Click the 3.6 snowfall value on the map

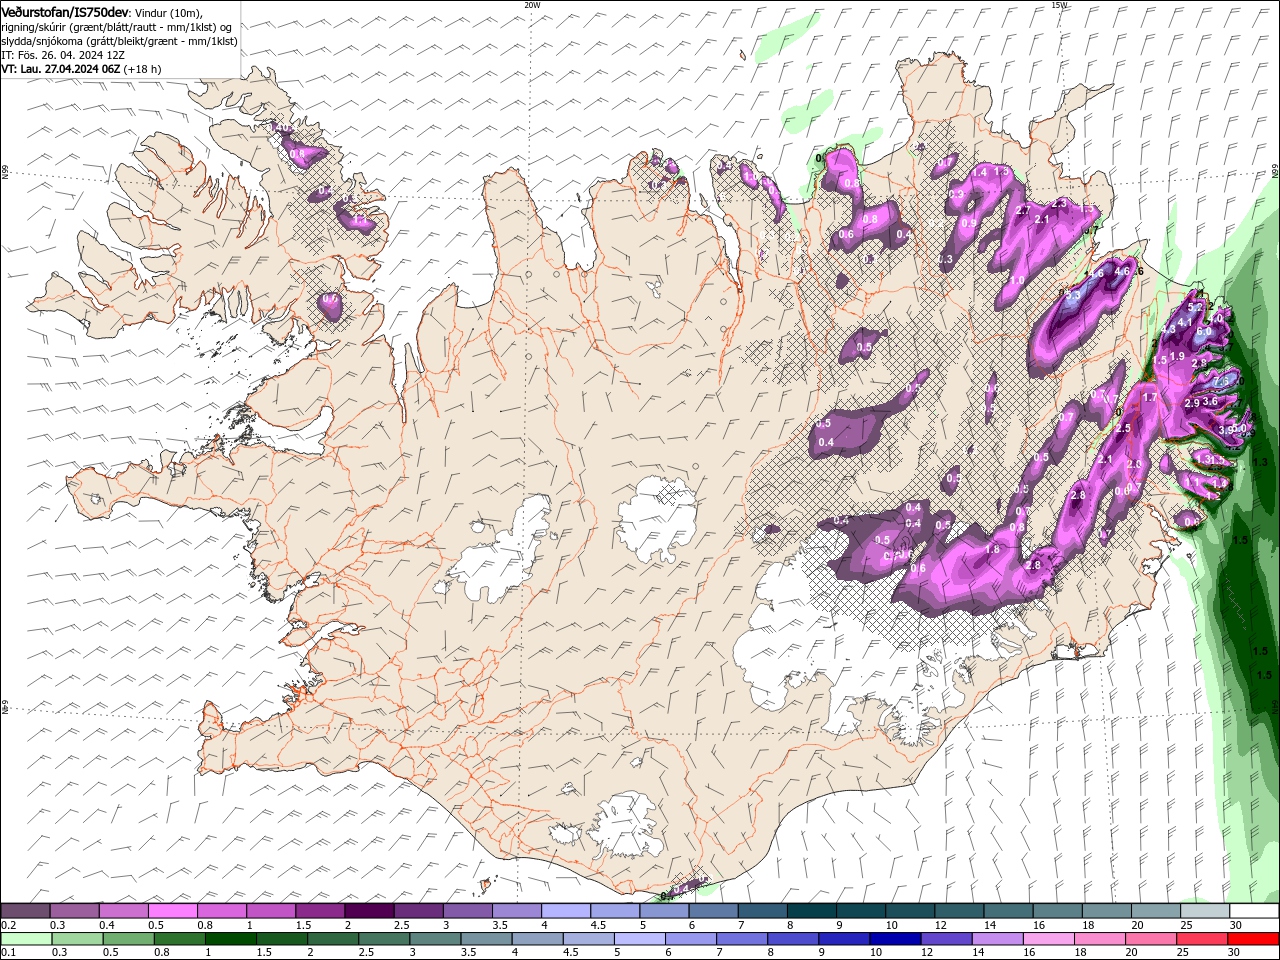click(1210, 401)
